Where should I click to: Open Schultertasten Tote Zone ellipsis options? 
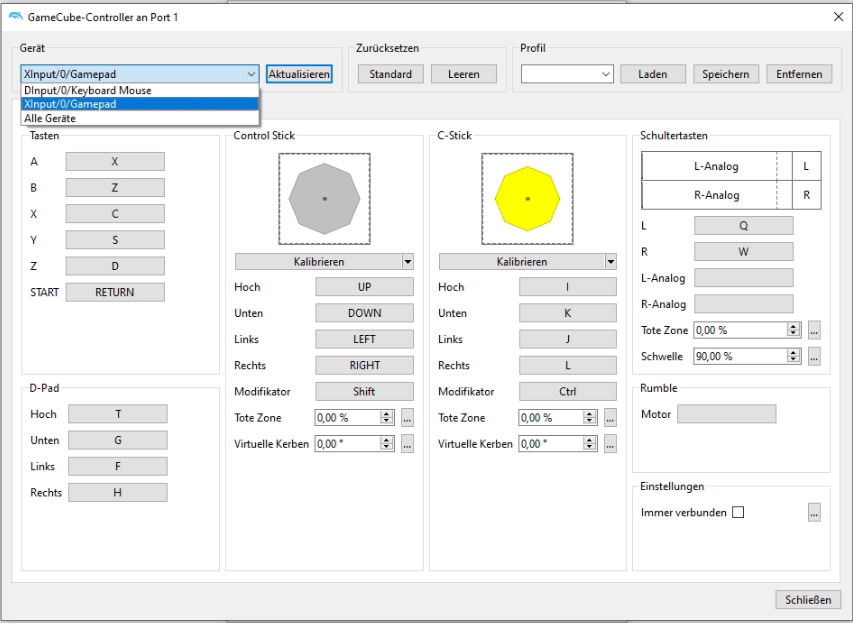pyautogui.click(x=814, y=330)
